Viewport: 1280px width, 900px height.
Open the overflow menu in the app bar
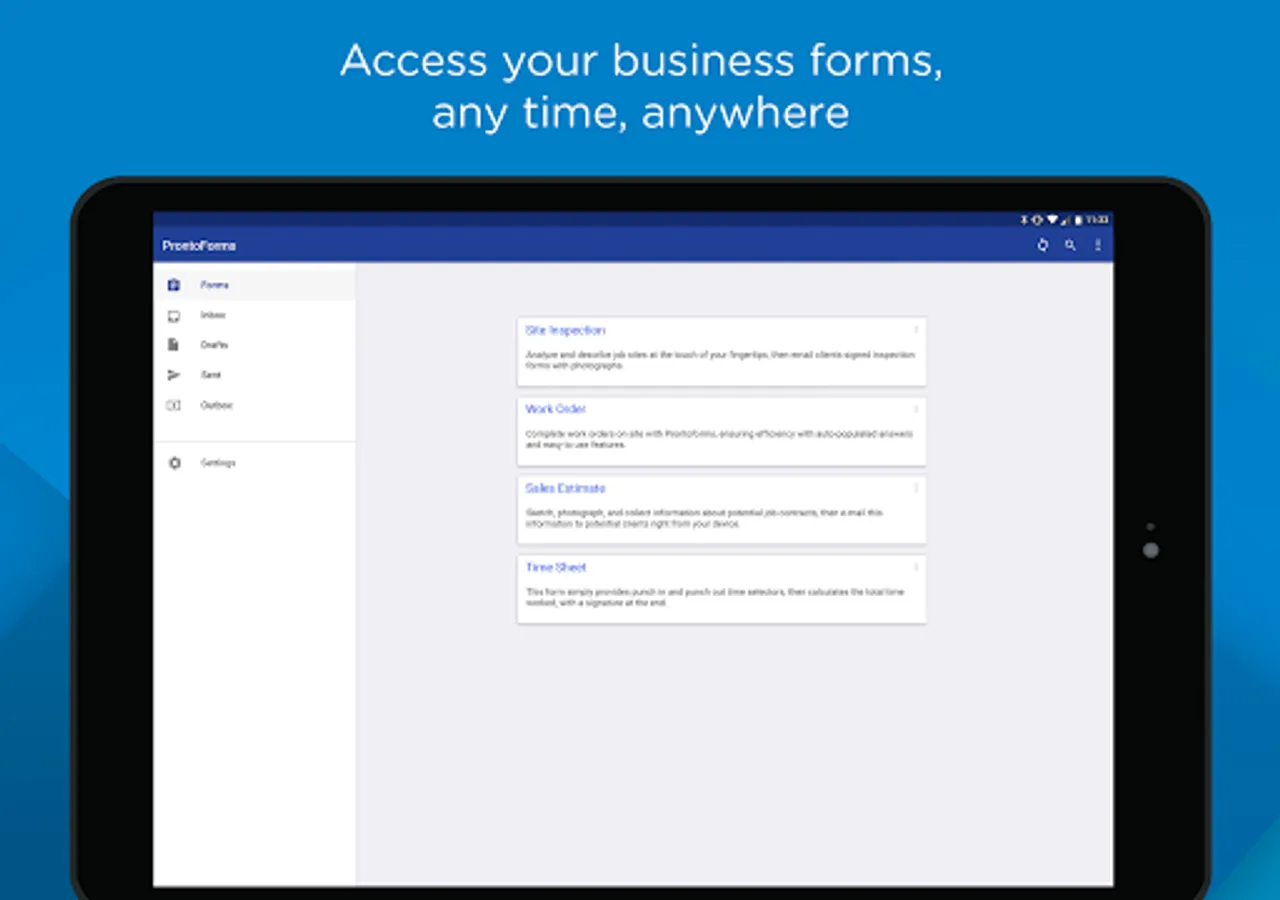1097,245
